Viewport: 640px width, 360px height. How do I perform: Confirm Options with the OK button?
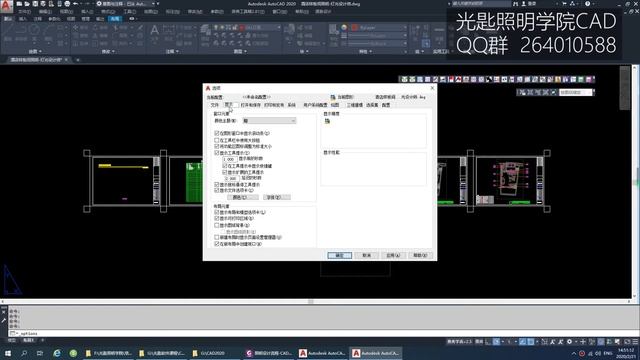tap(340, 255)
